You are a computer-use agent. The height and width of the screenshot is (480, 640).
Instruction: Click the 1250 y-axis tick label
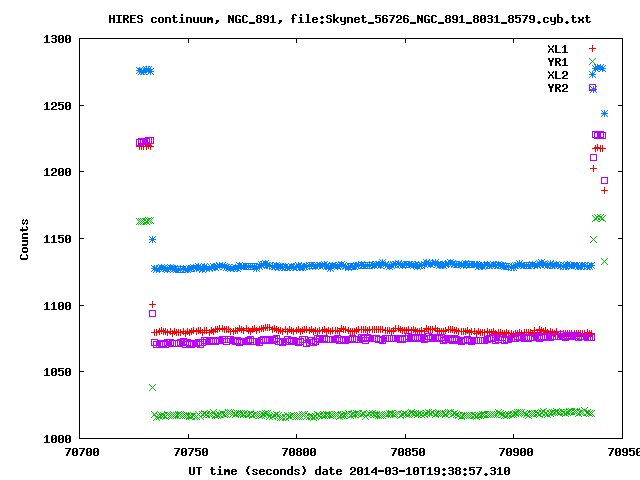(57, 106)
